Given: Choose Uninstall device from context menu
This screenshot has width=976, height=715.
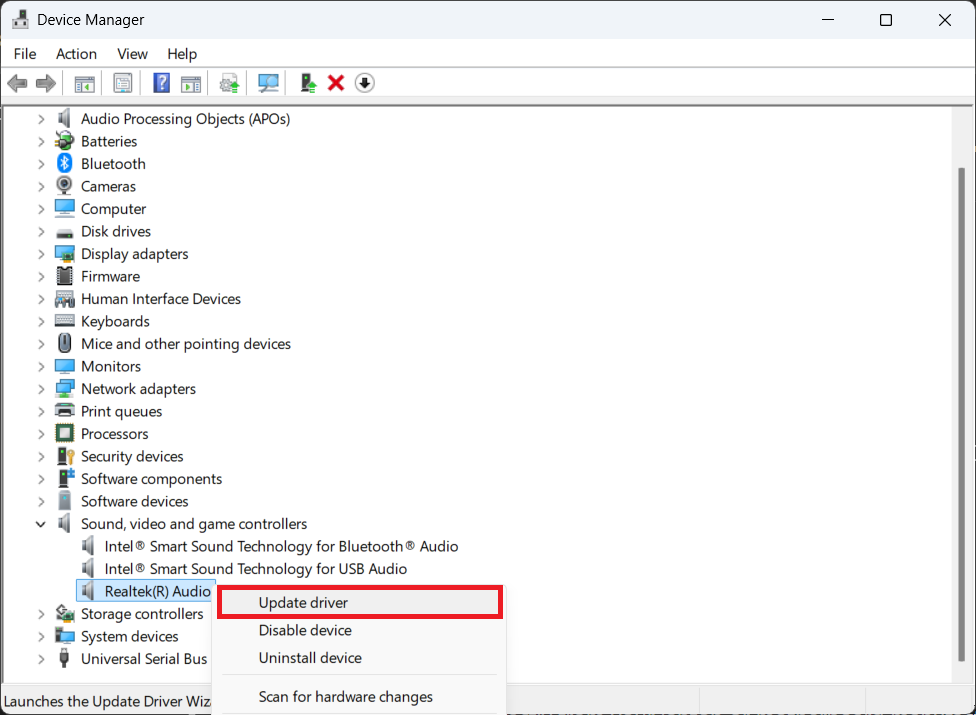Looking at the screenshot, I should coord(310,658).
